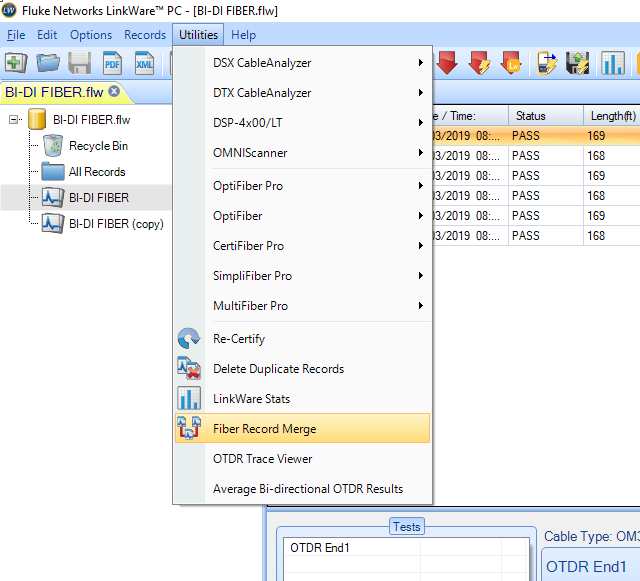Select the highlighted BI-DI FIBER tree item

99,198
